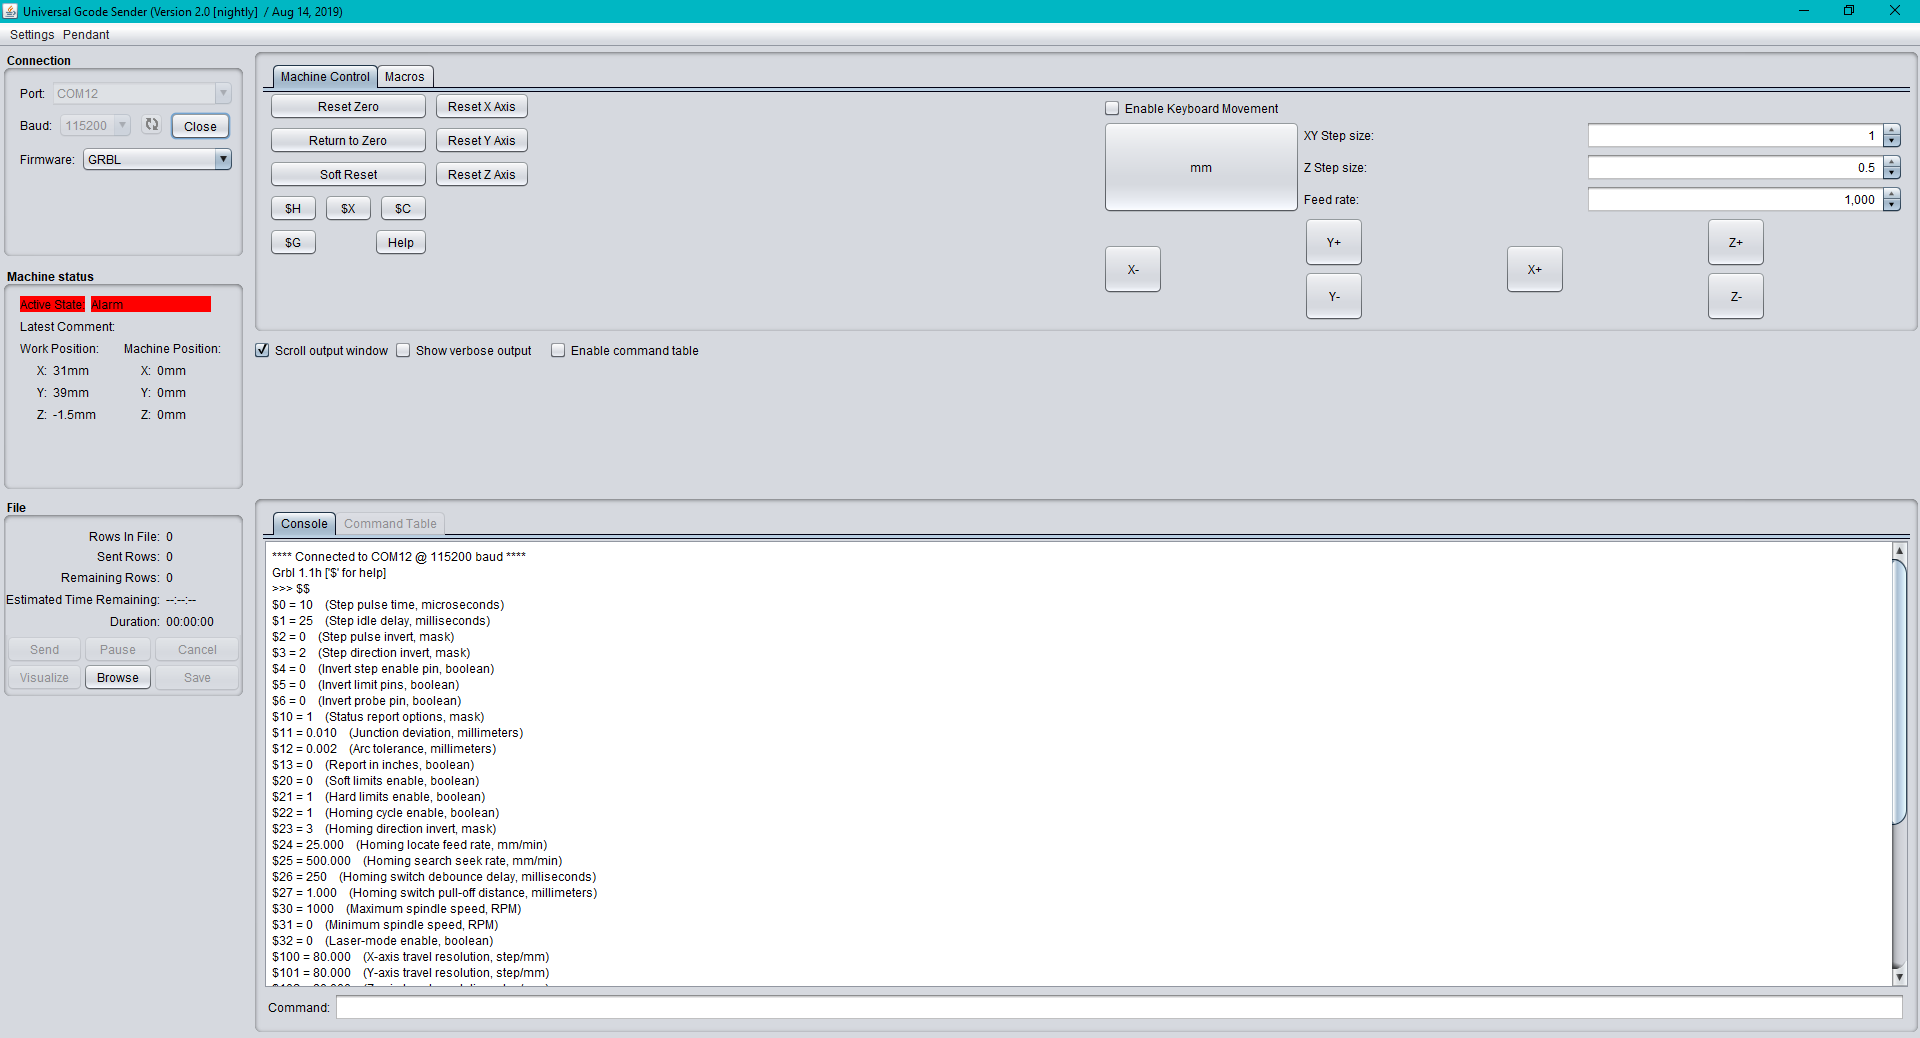Image resolution: width=1920 pixels, height=1038 pixels.
Task: Click the red Alarm active state value
Action: (x=151, y=304)
